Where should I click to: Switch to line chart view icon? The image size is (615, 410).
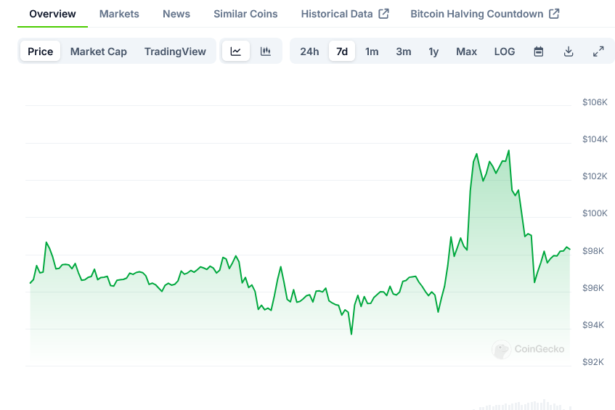[x=235, y=51]
